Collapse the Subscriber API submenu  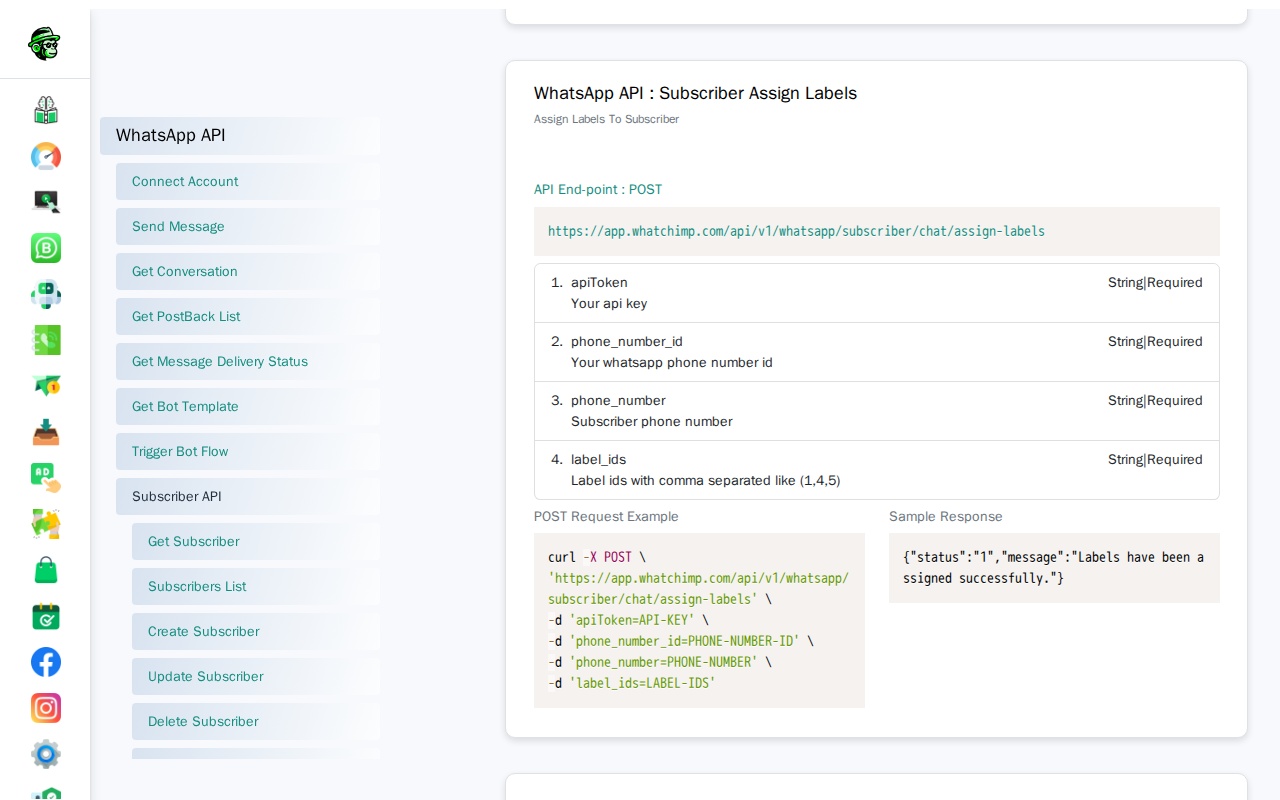click(x=248, y=497)
